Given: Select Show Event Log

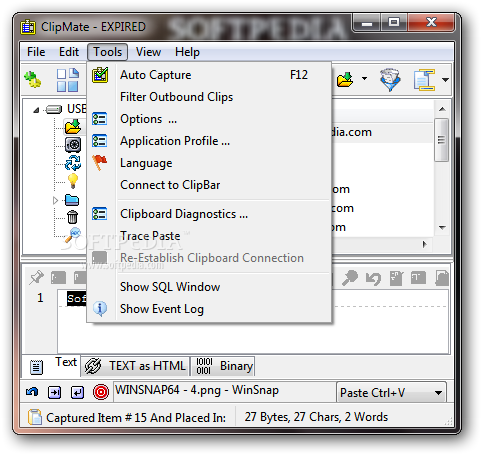Looking at the screenshot, I should pos(210,309).
